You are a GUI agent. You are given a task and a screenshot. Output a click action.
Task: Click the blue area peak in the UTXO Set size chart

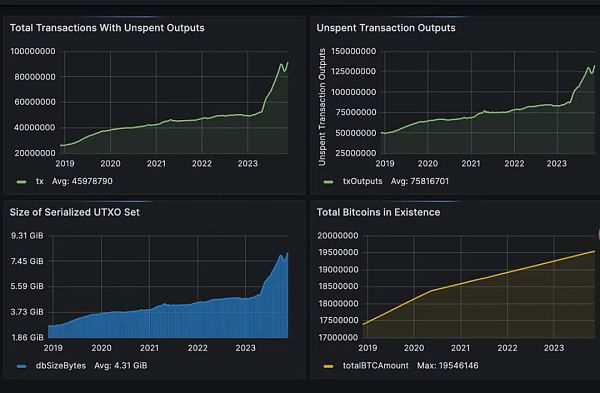pyautogui.click(x=287, y=253)
